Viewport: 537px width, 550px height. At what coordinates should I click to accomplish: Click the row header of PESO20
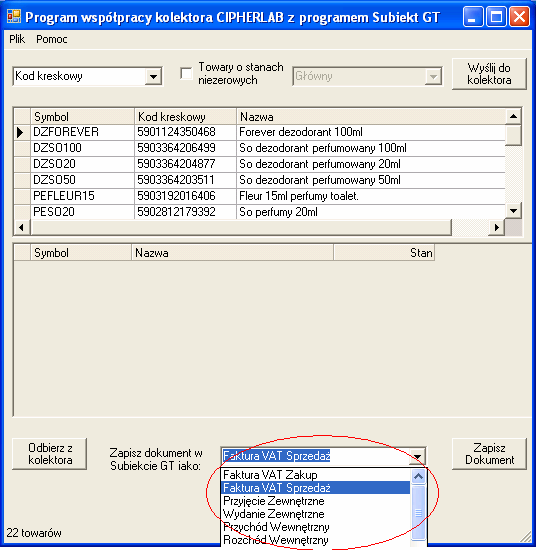[x=22, y=212]
